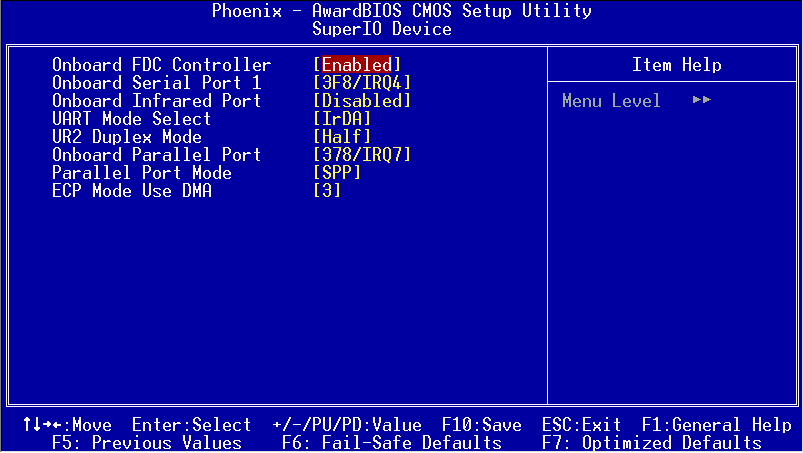Select the UR2 Duplex Mode label
This screenshot has width=803, height=453.
coord(127,137)
